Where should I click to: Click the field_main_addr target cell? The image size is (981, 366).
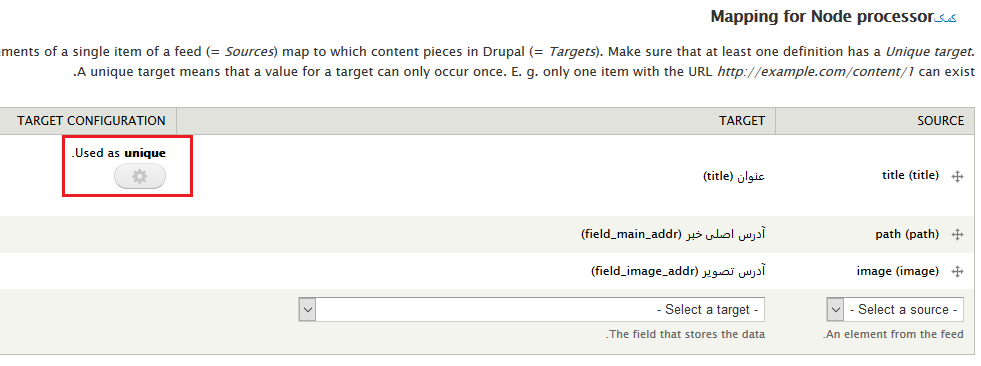point(673,235)
